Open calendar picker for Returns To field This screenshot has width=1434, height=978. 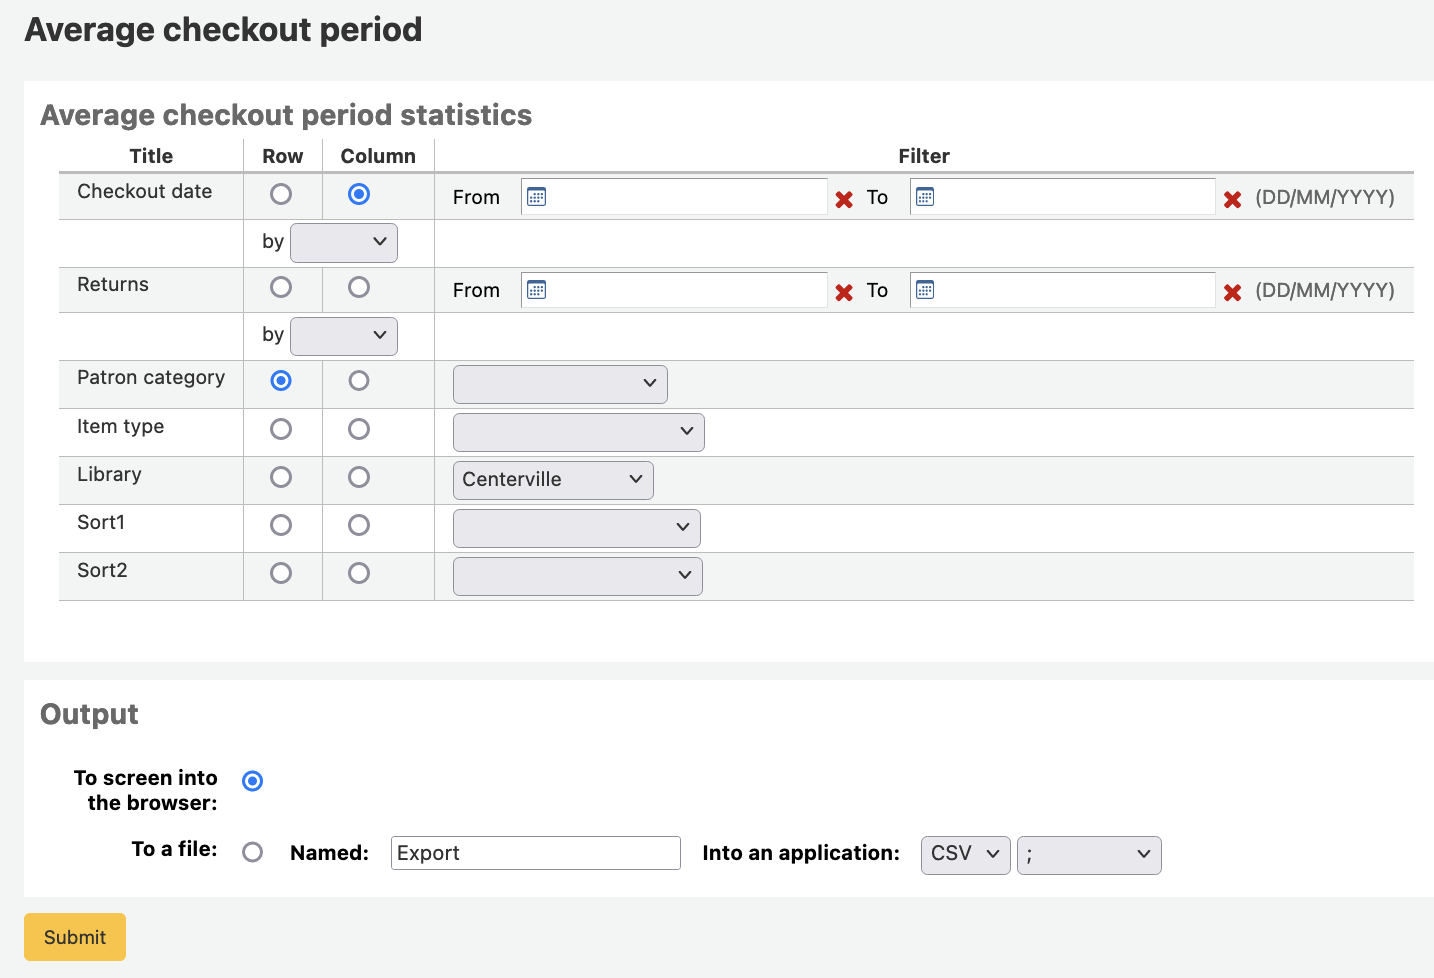pyautogui.click(x=925, y=290)
